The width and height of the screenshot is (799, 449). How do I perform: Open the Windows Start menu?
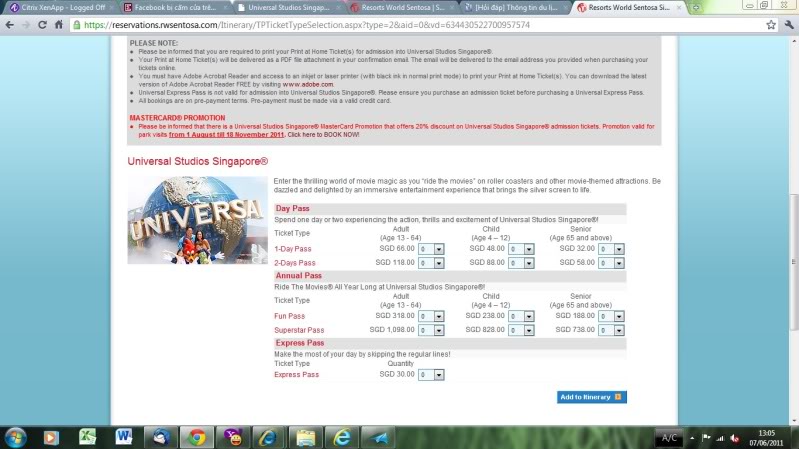(15, 437)
